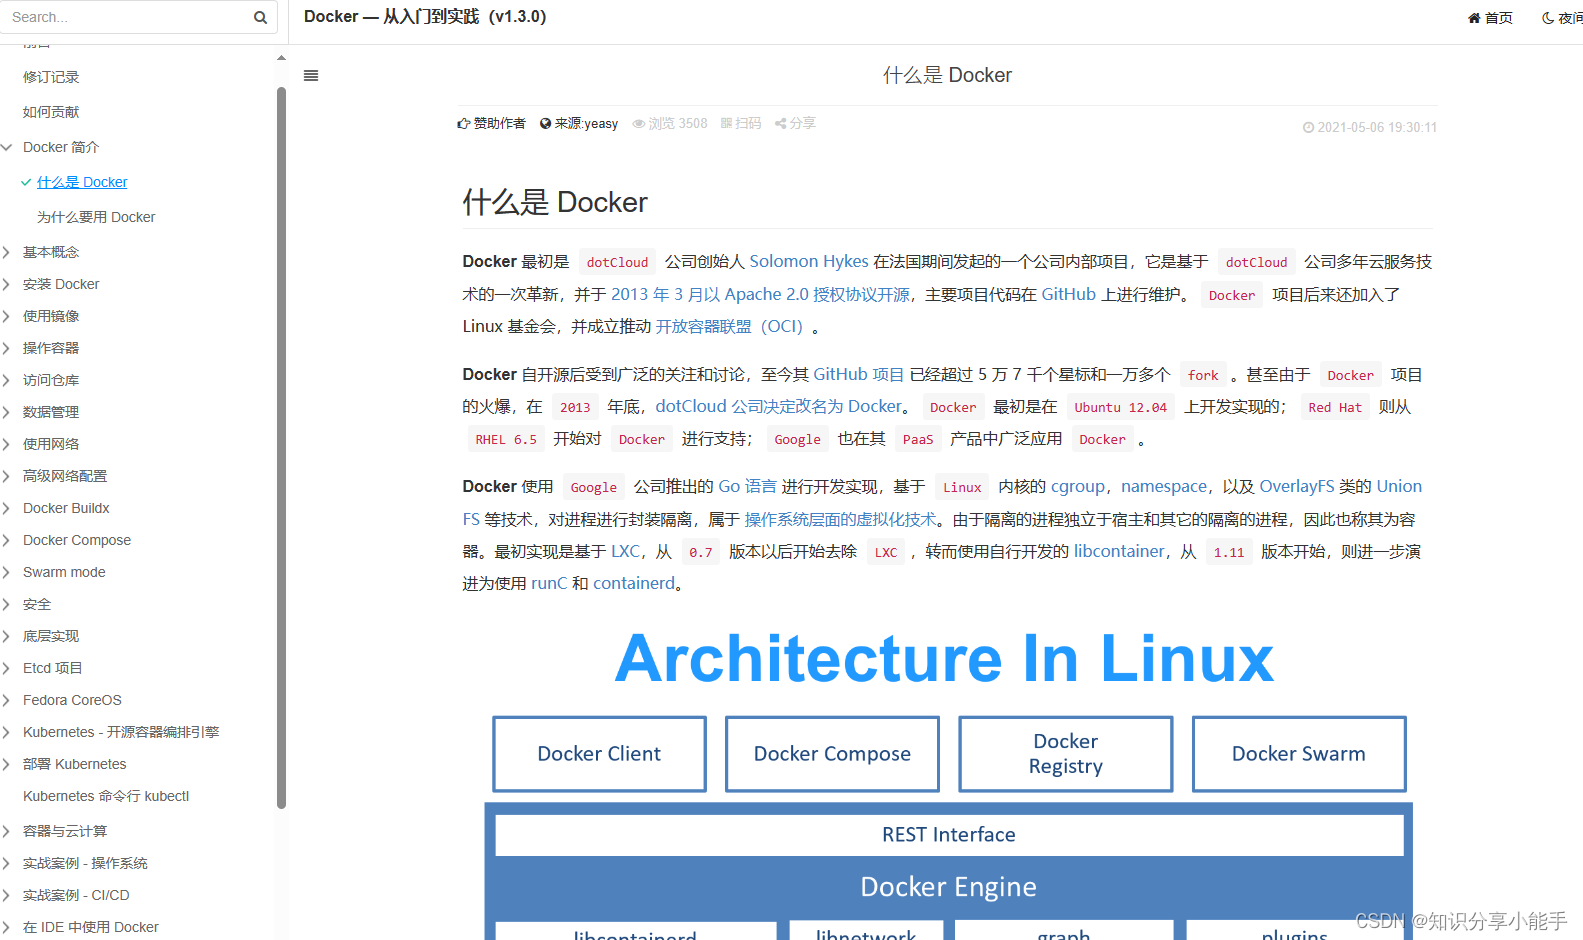Expand the 使用镜像 section

coord(7,316)
